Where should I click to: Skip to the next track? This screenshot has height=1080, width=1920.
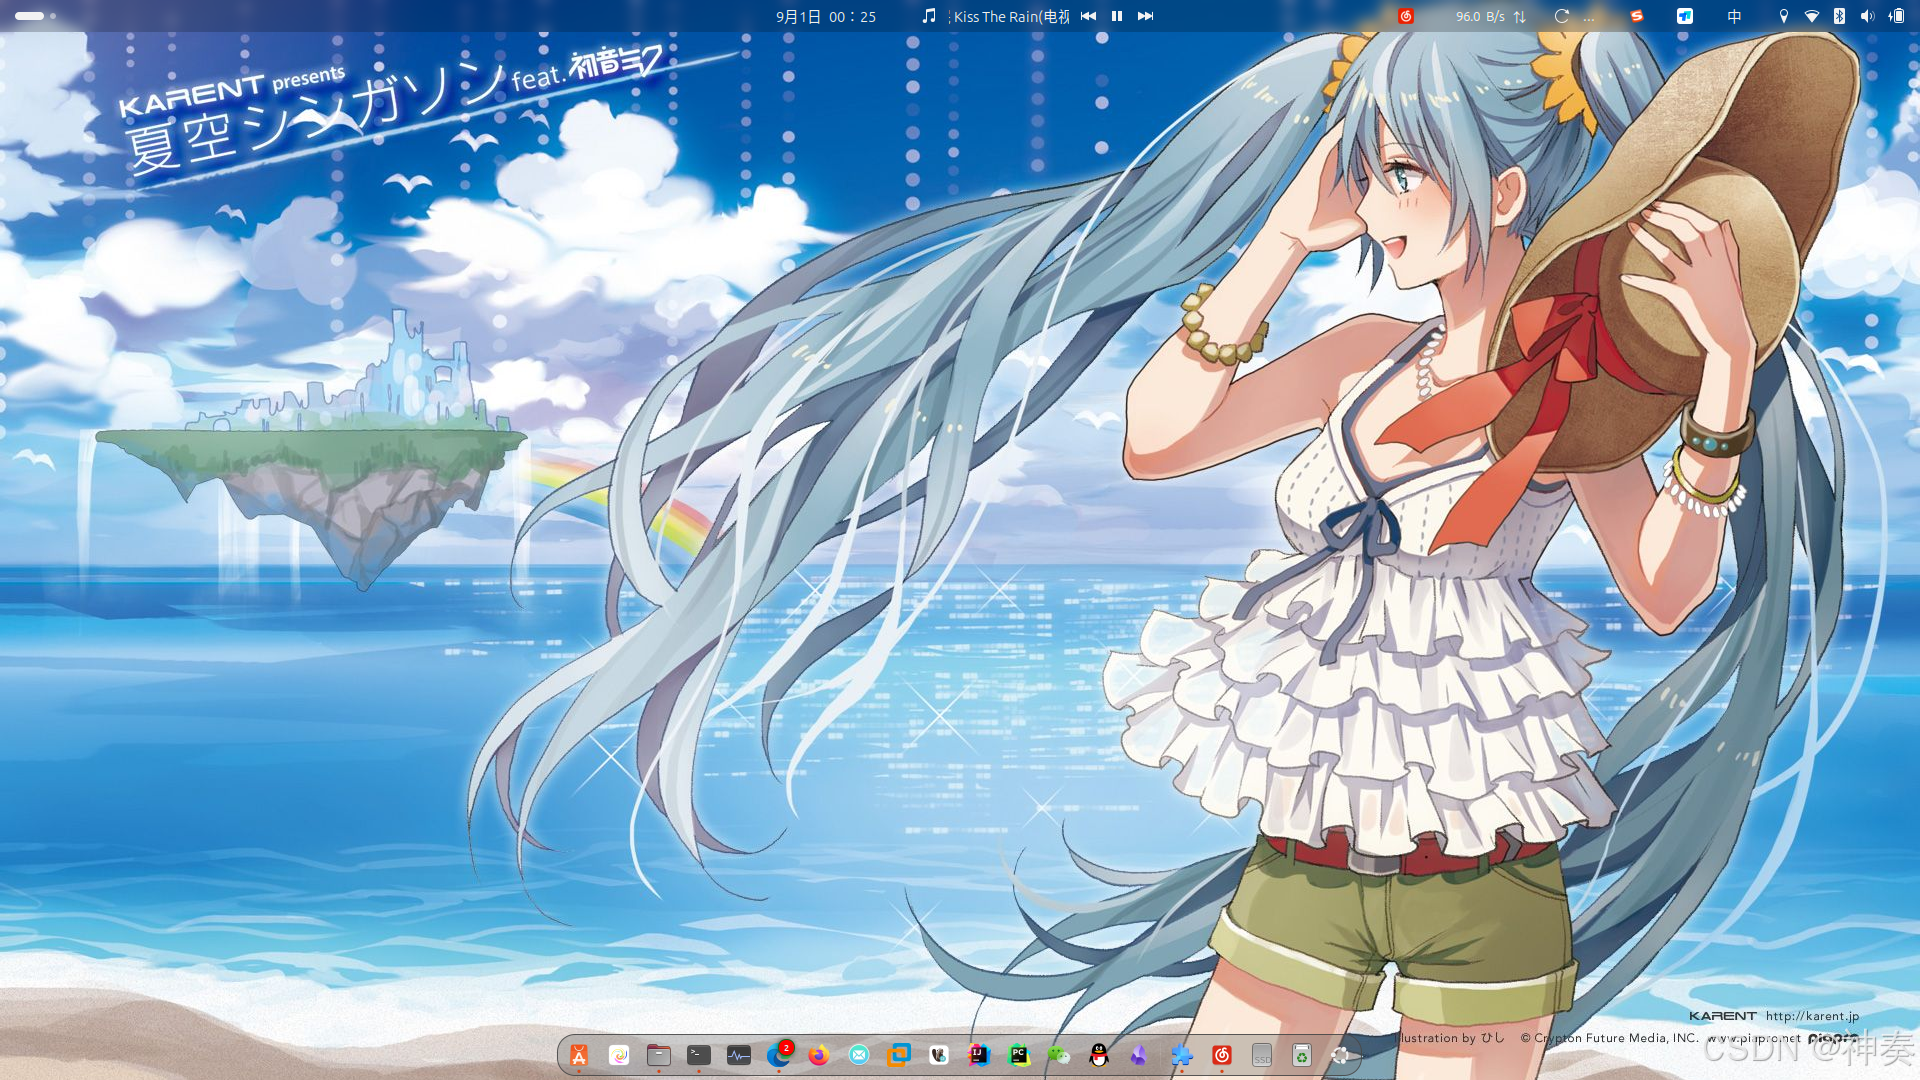[1146, 16]
